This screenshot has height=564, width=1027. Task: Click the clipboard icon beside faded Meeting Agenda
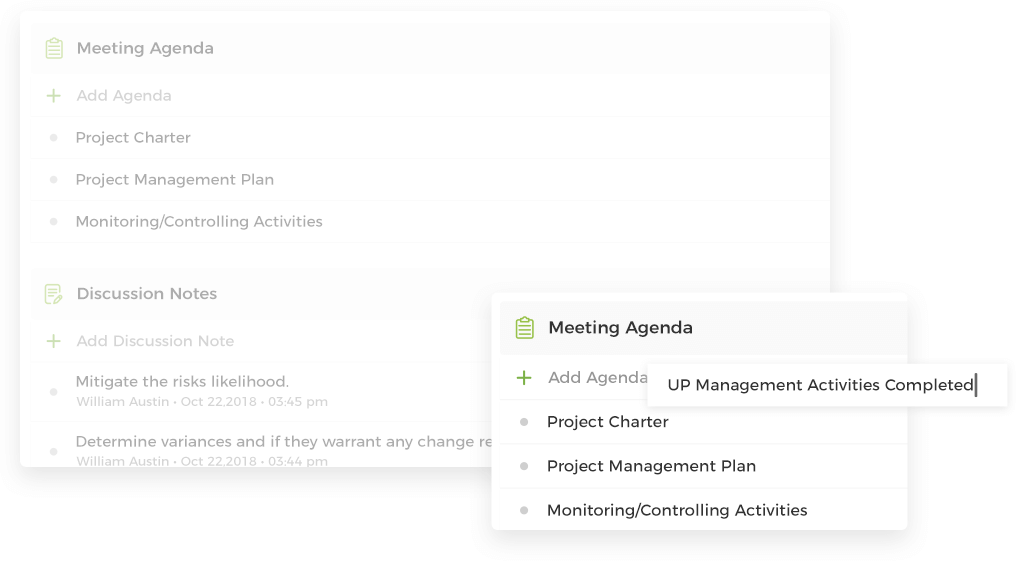(x=54, y=48)
